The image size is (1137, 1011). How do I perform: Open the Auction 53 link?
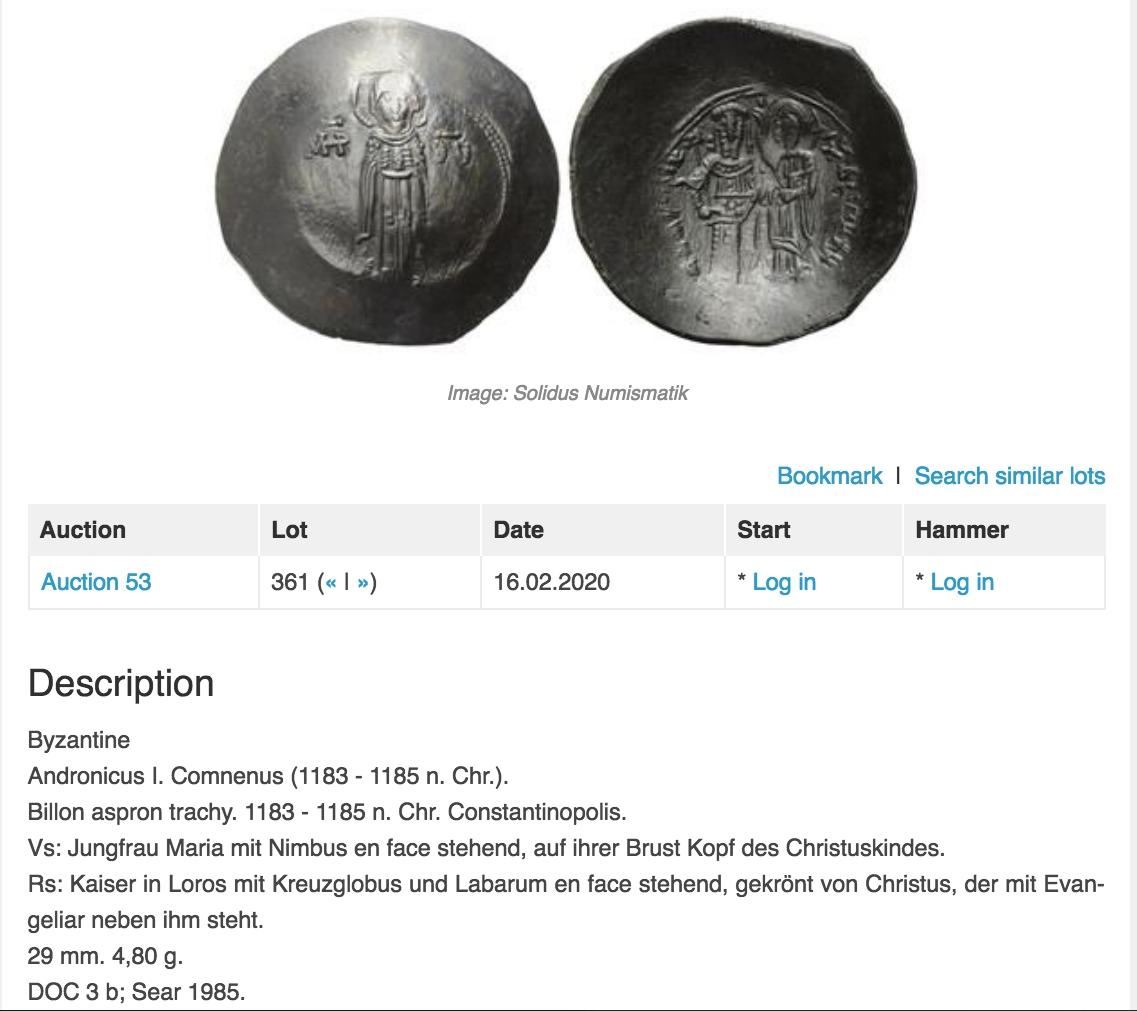(x=96, y=582)
